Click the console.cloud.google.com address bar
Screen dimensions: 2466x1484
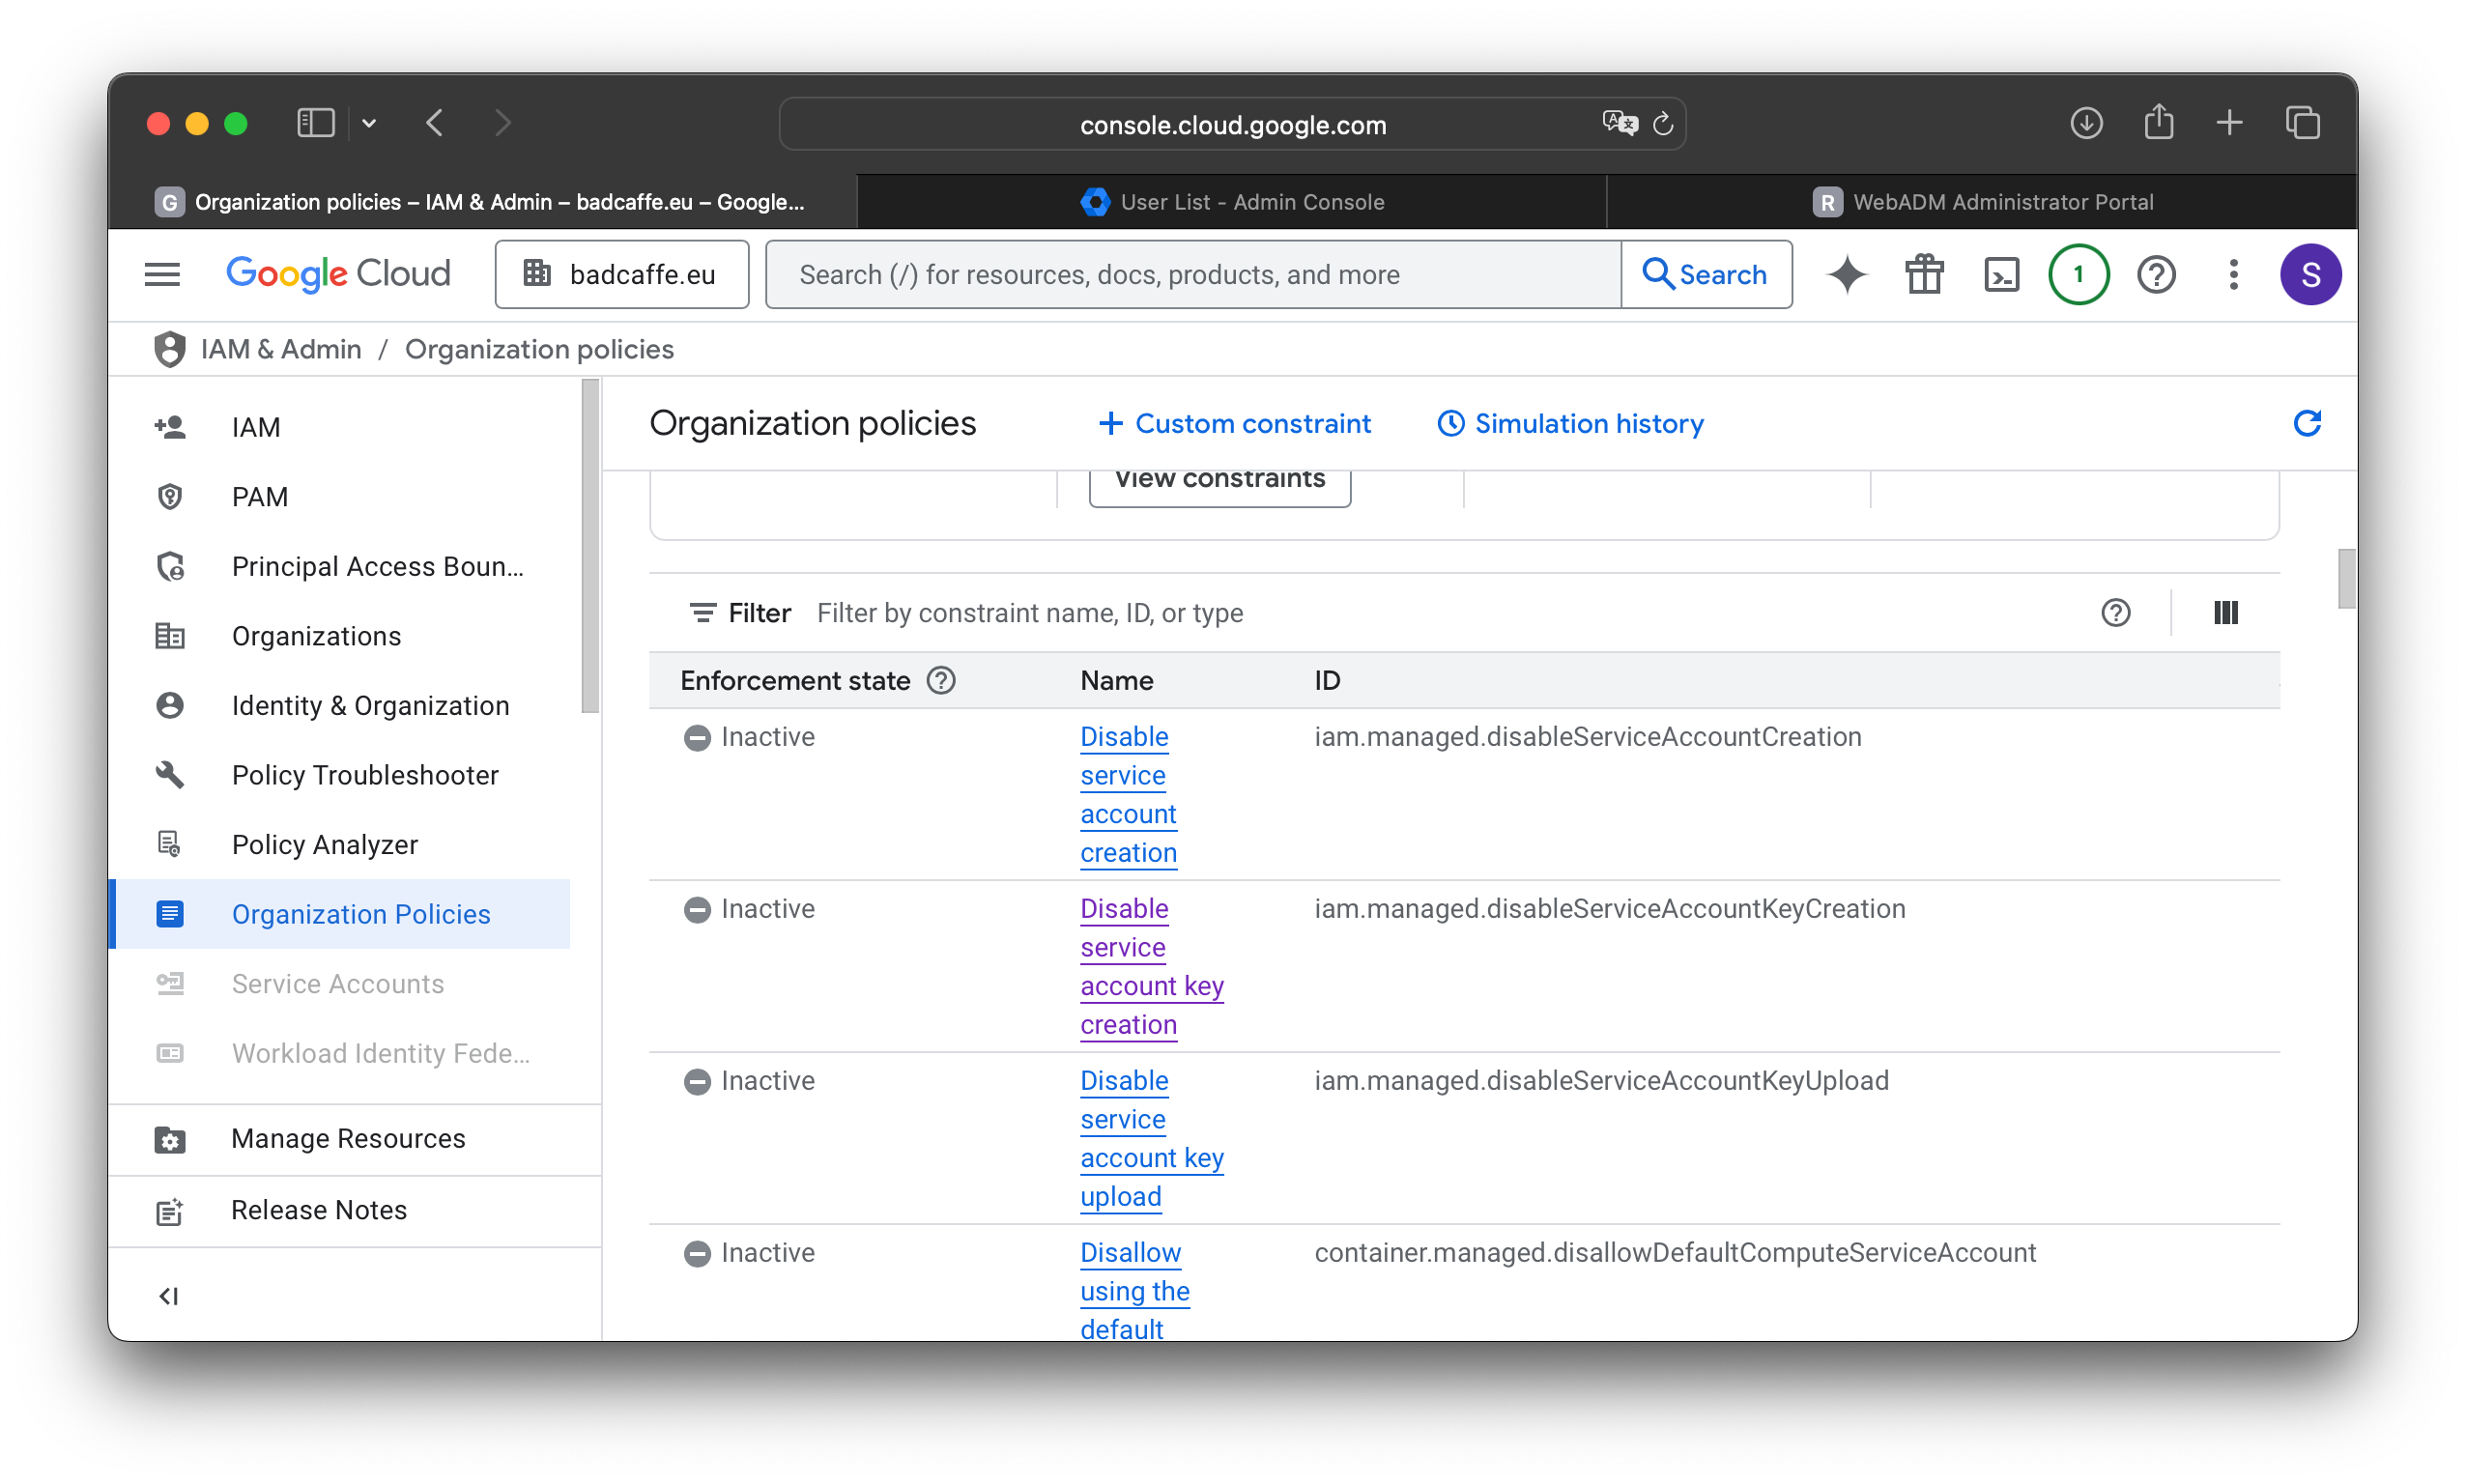point(1232,123)
